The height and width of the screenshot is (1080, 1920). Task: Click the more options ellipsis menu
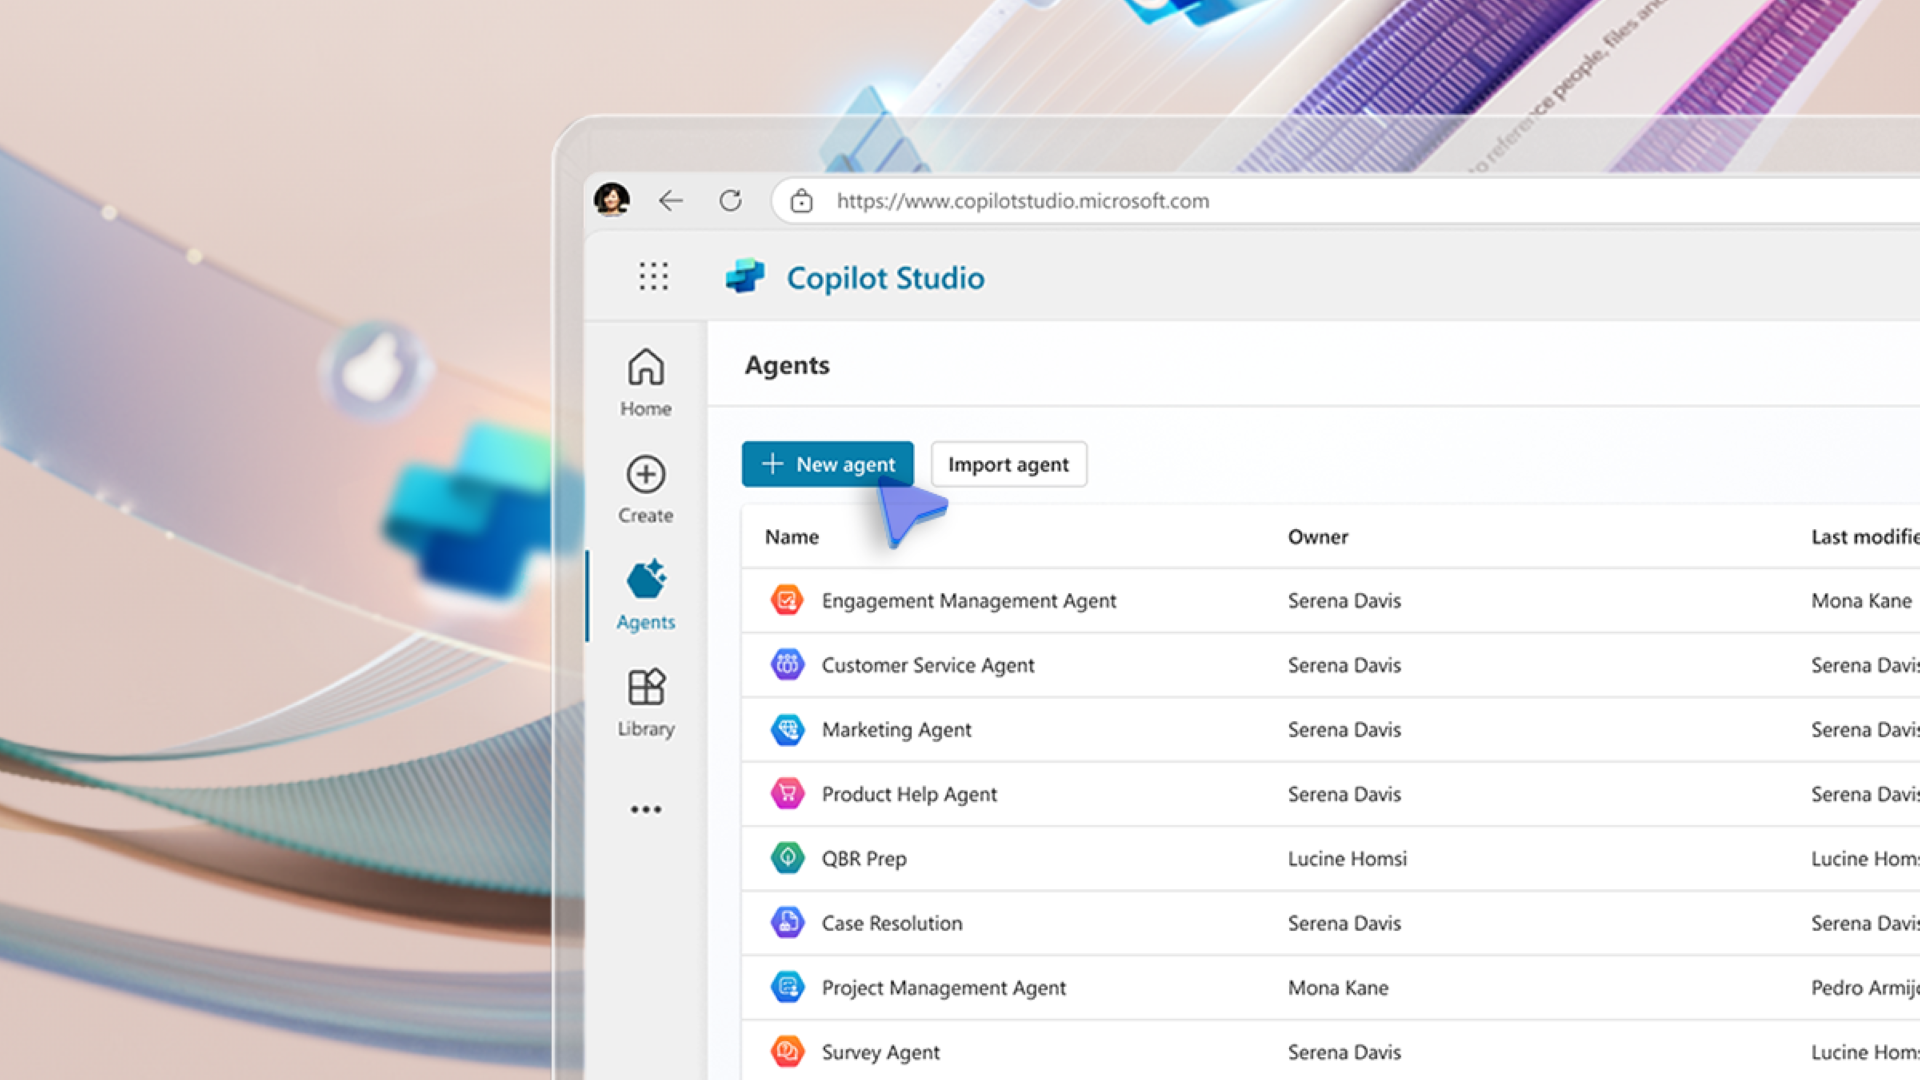(645, 810)
